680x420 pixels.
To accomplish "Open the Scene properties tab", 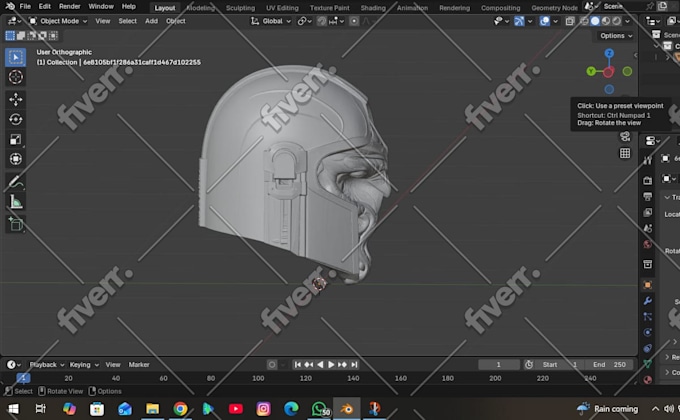I will (647, 228).
